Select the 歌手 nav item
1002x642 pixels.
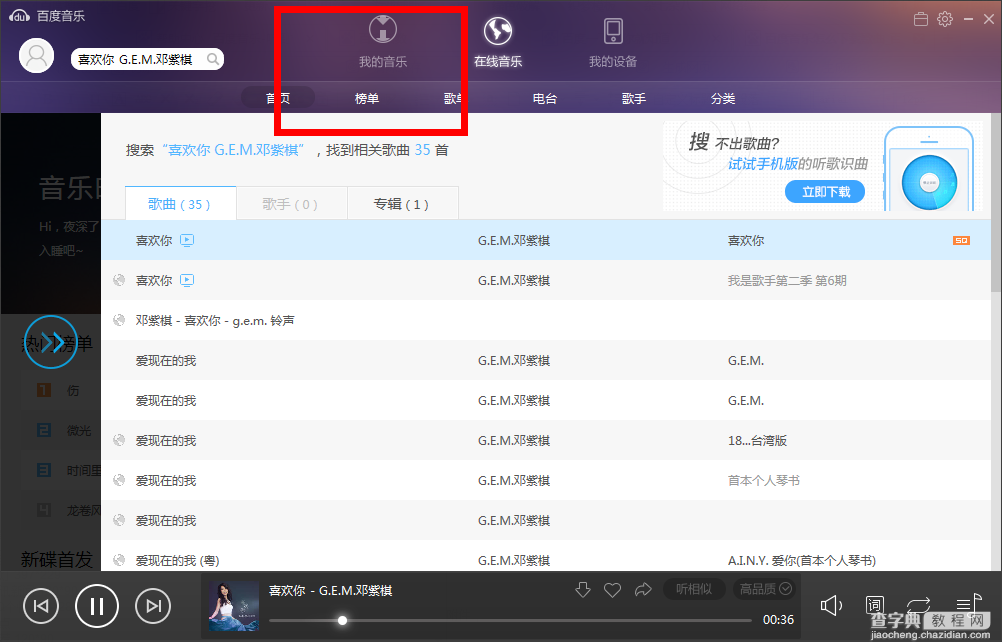[x=633, y=98]
